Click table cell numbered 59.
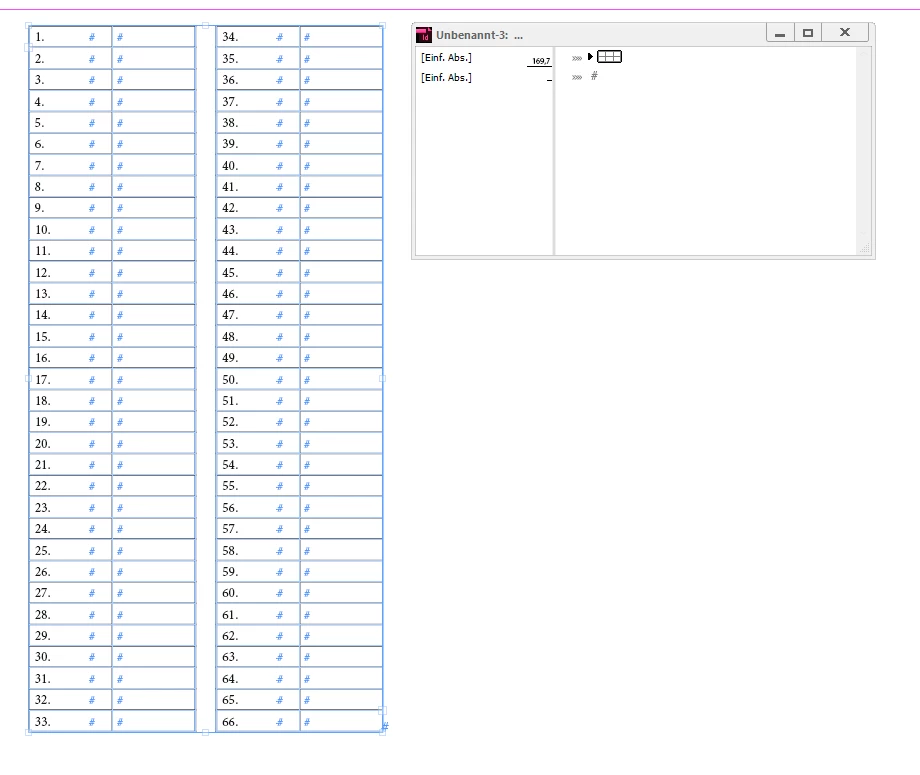The height and width of the screenshot is (775, 920). (x=258, y=571)
